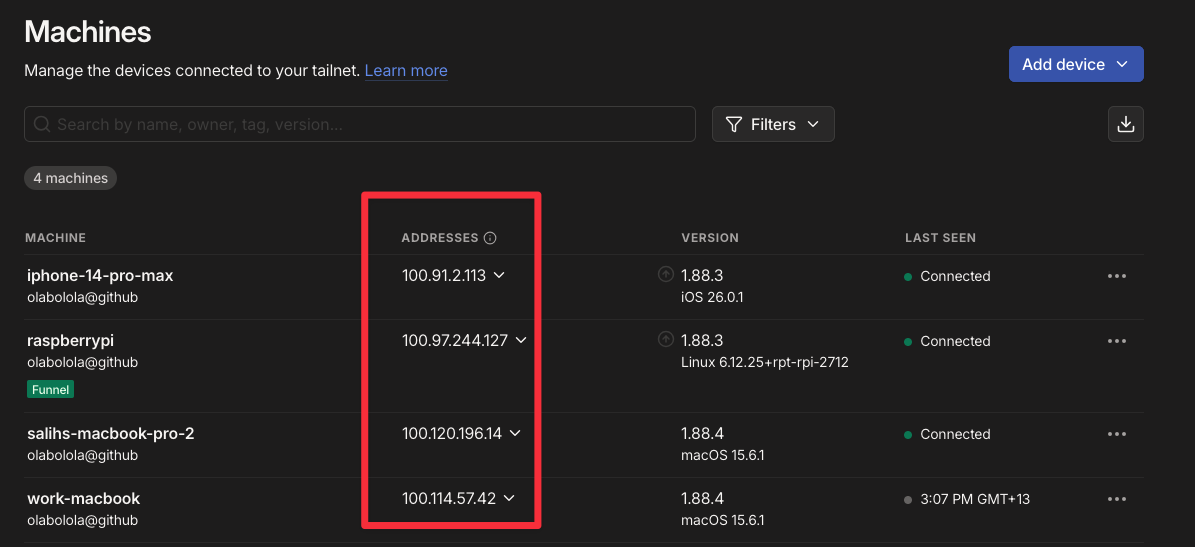Screen dimensions: 1195x547
Task: Follow the Learn more link
Action: pos(406,71)
